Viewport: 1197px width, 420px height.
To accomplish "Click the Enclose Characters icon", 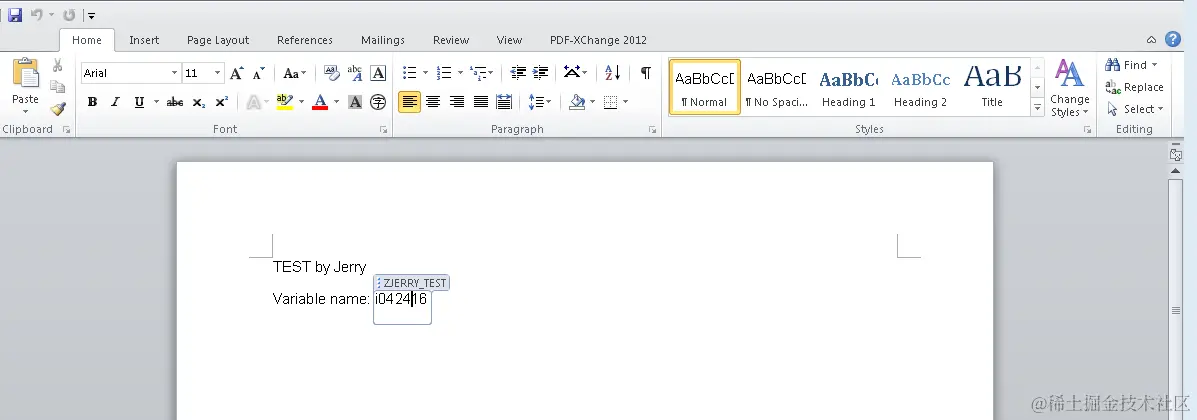I will [x=378, y=102].
